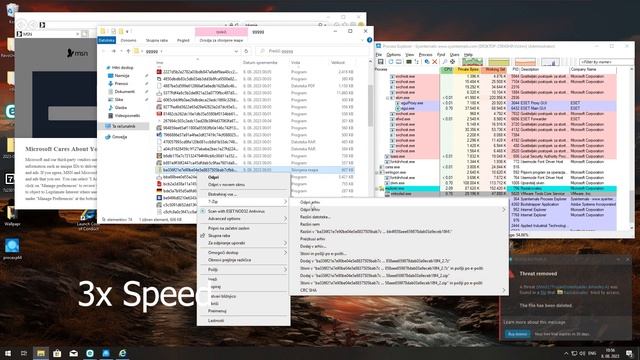Choose Lastnosti from the context menu
640x360 pixels.
point(244,320)
